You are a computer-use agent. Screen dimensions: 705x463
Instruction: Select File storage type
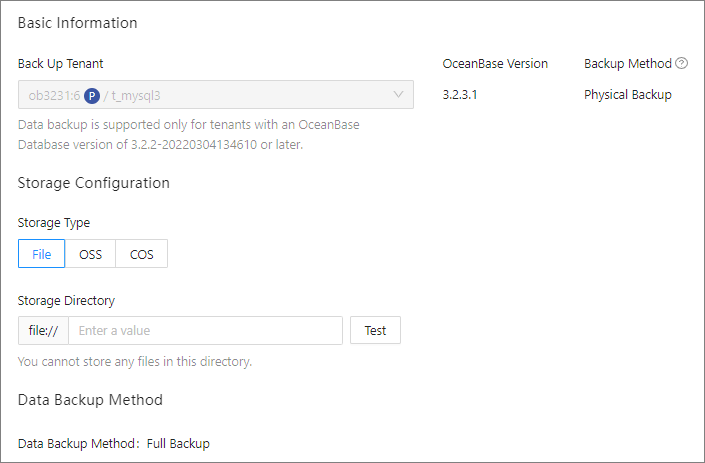[41, 254]
